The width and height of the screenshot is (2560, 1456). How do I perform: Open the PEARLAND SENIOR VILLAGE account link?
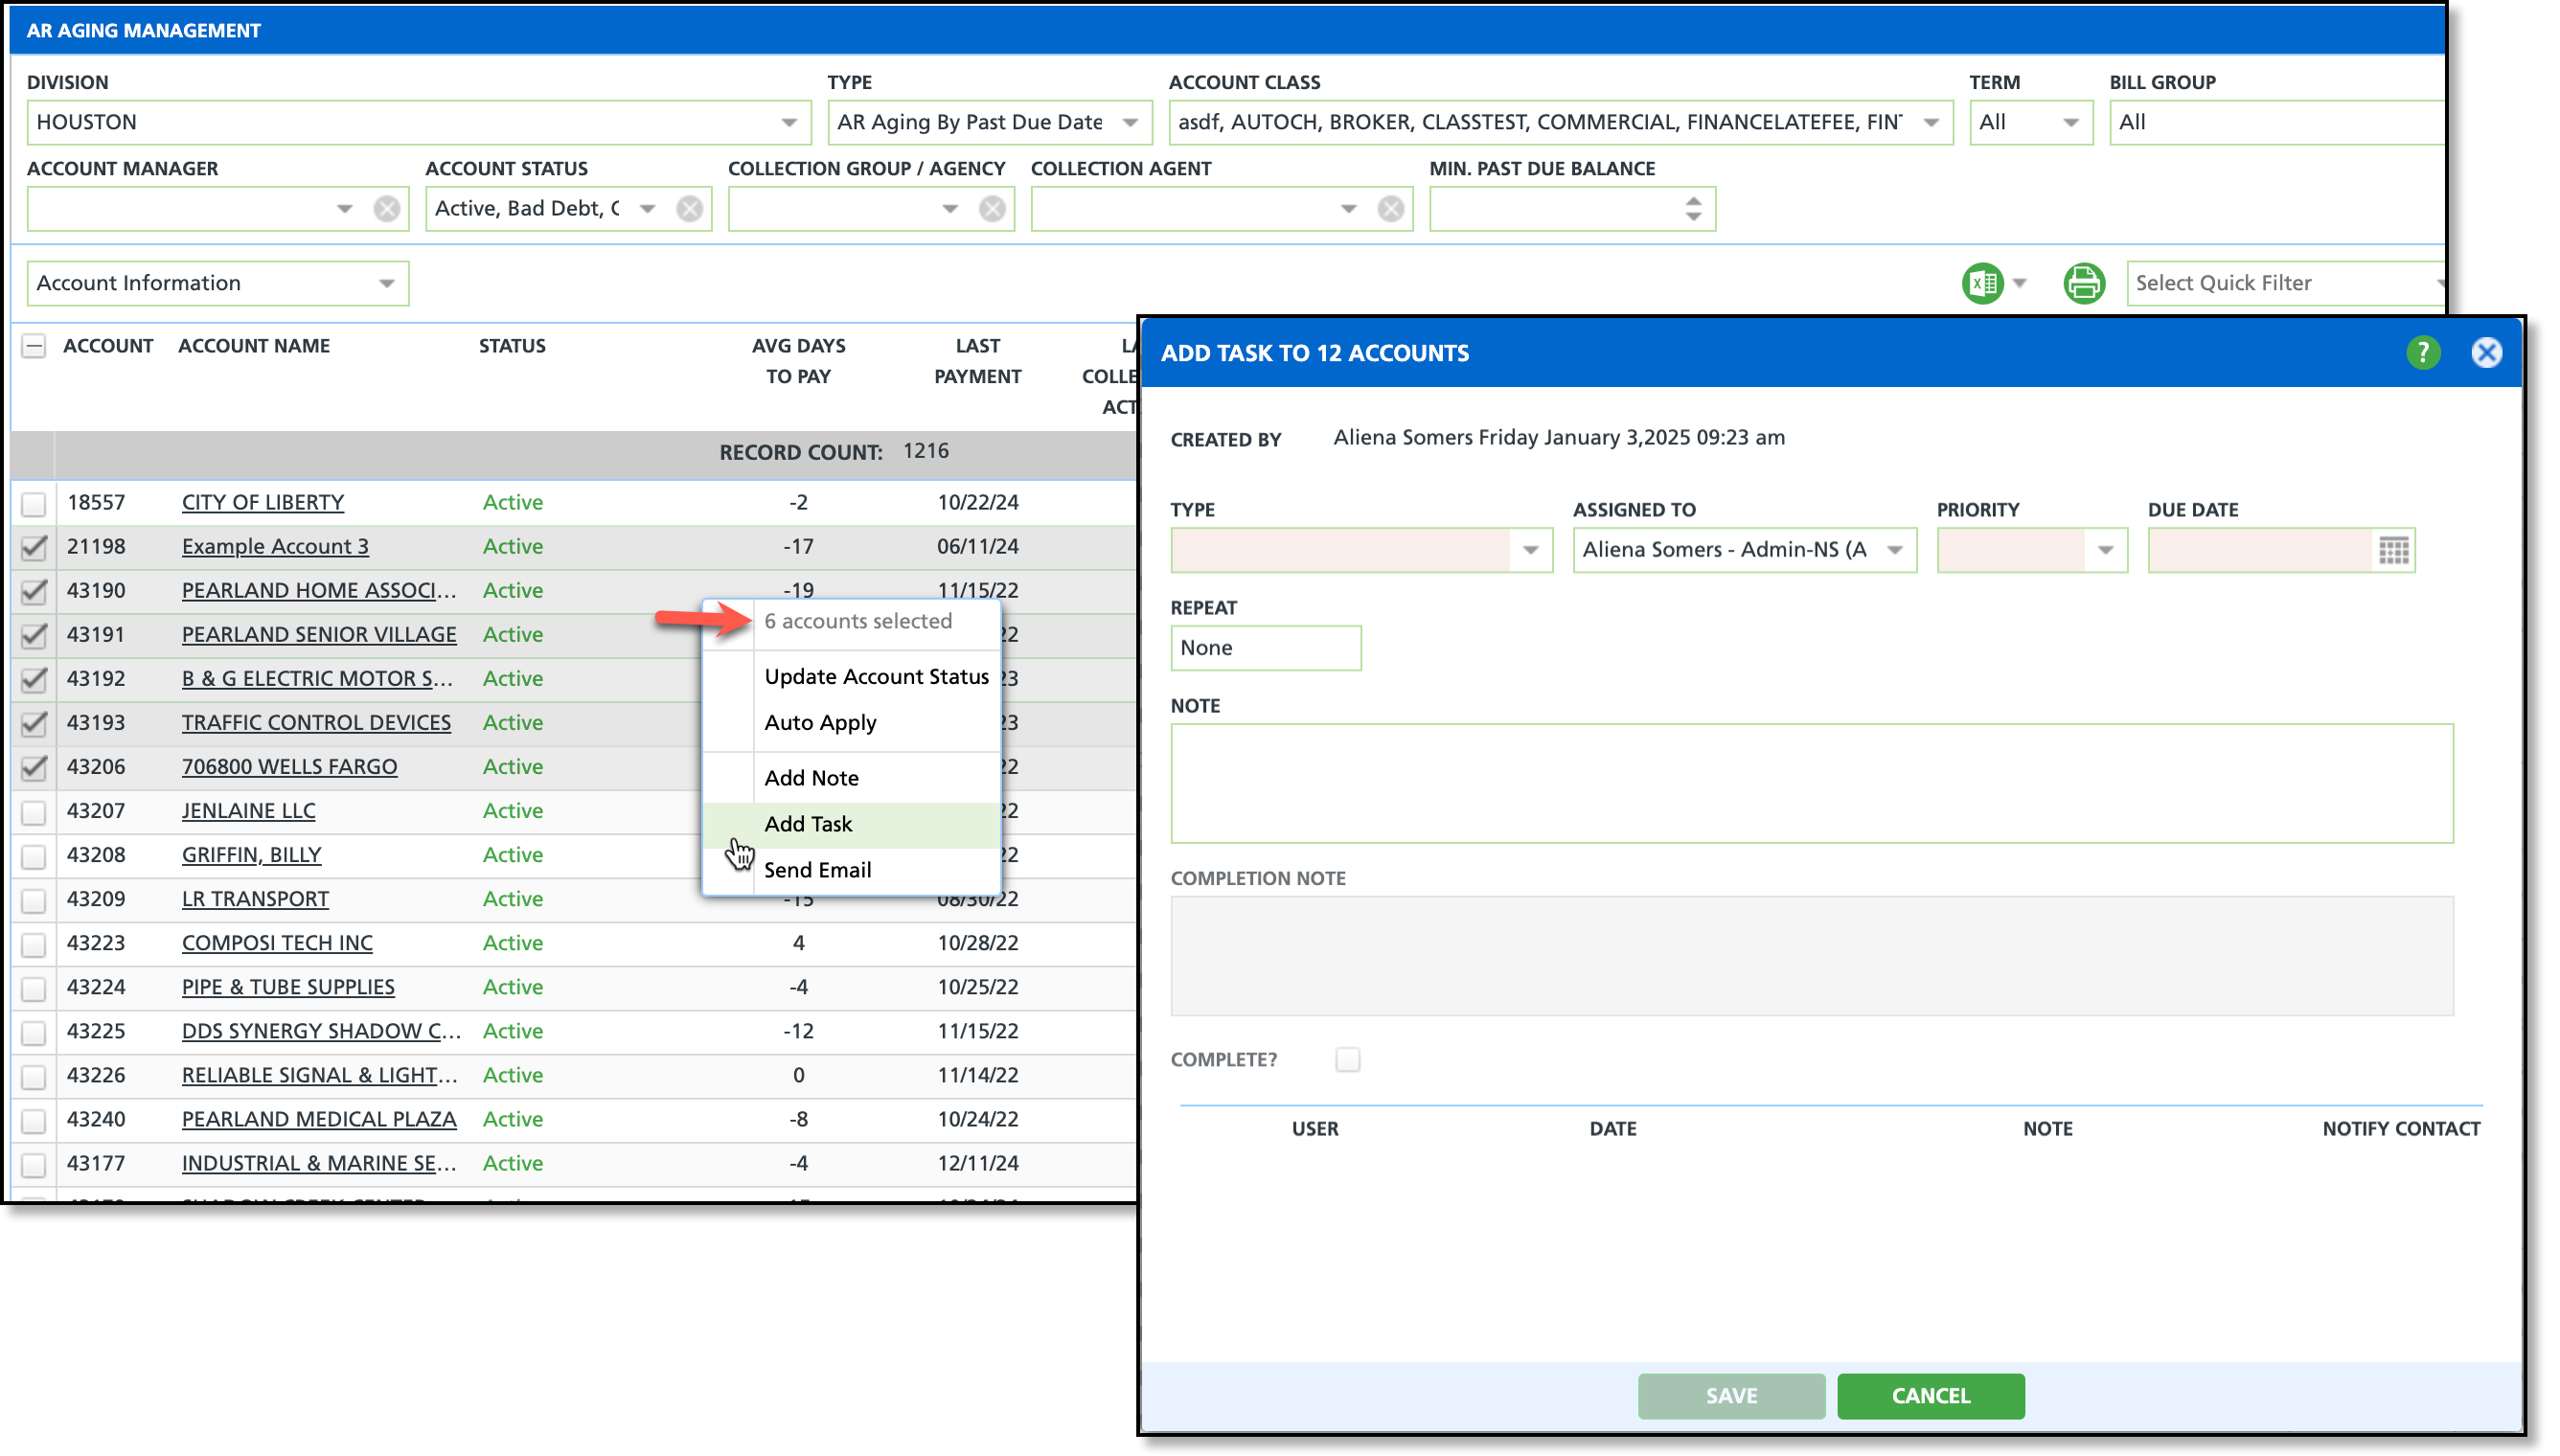pos(318,634)
